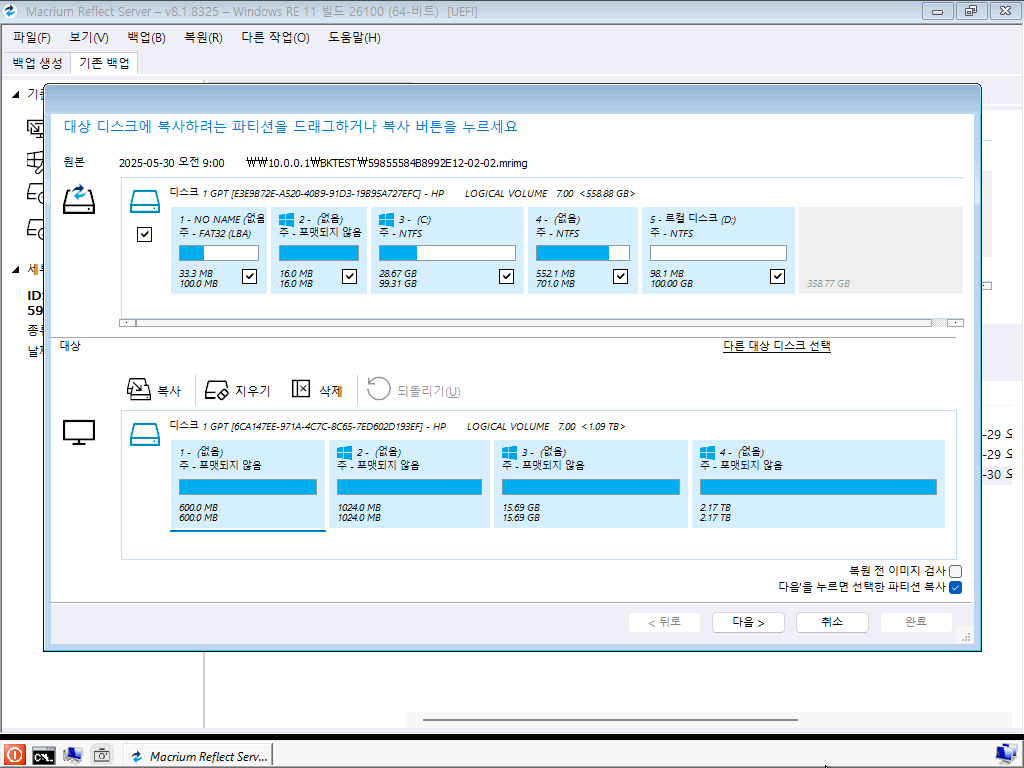The height and width of the screenshot is (768, 1024).
Task: Select the source disk 1 drive icon
Action: pyautogui.click(x=144, y=201)
